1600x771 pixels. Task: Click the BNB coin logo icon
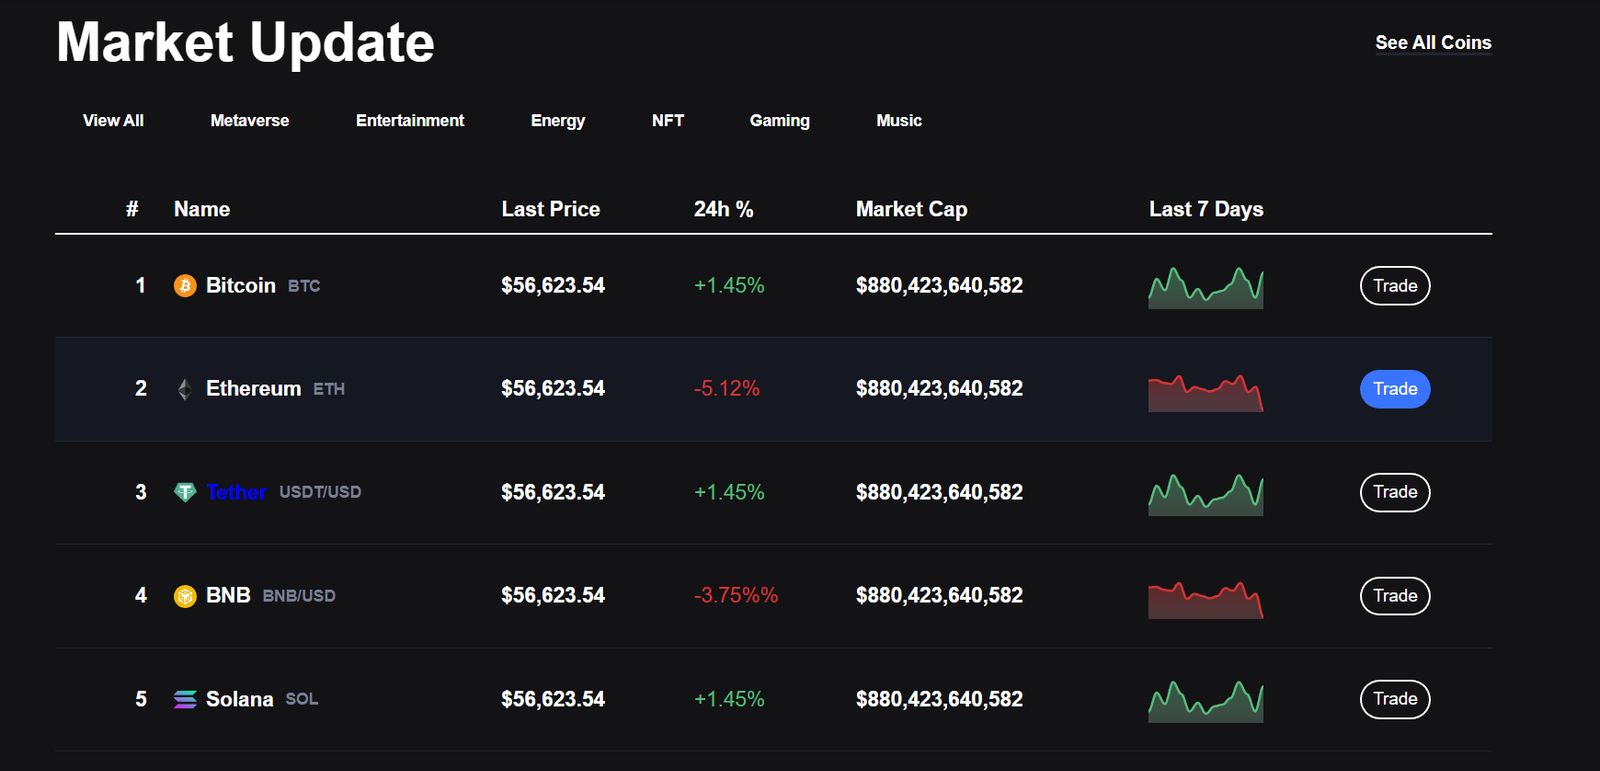tap(185, 596)
